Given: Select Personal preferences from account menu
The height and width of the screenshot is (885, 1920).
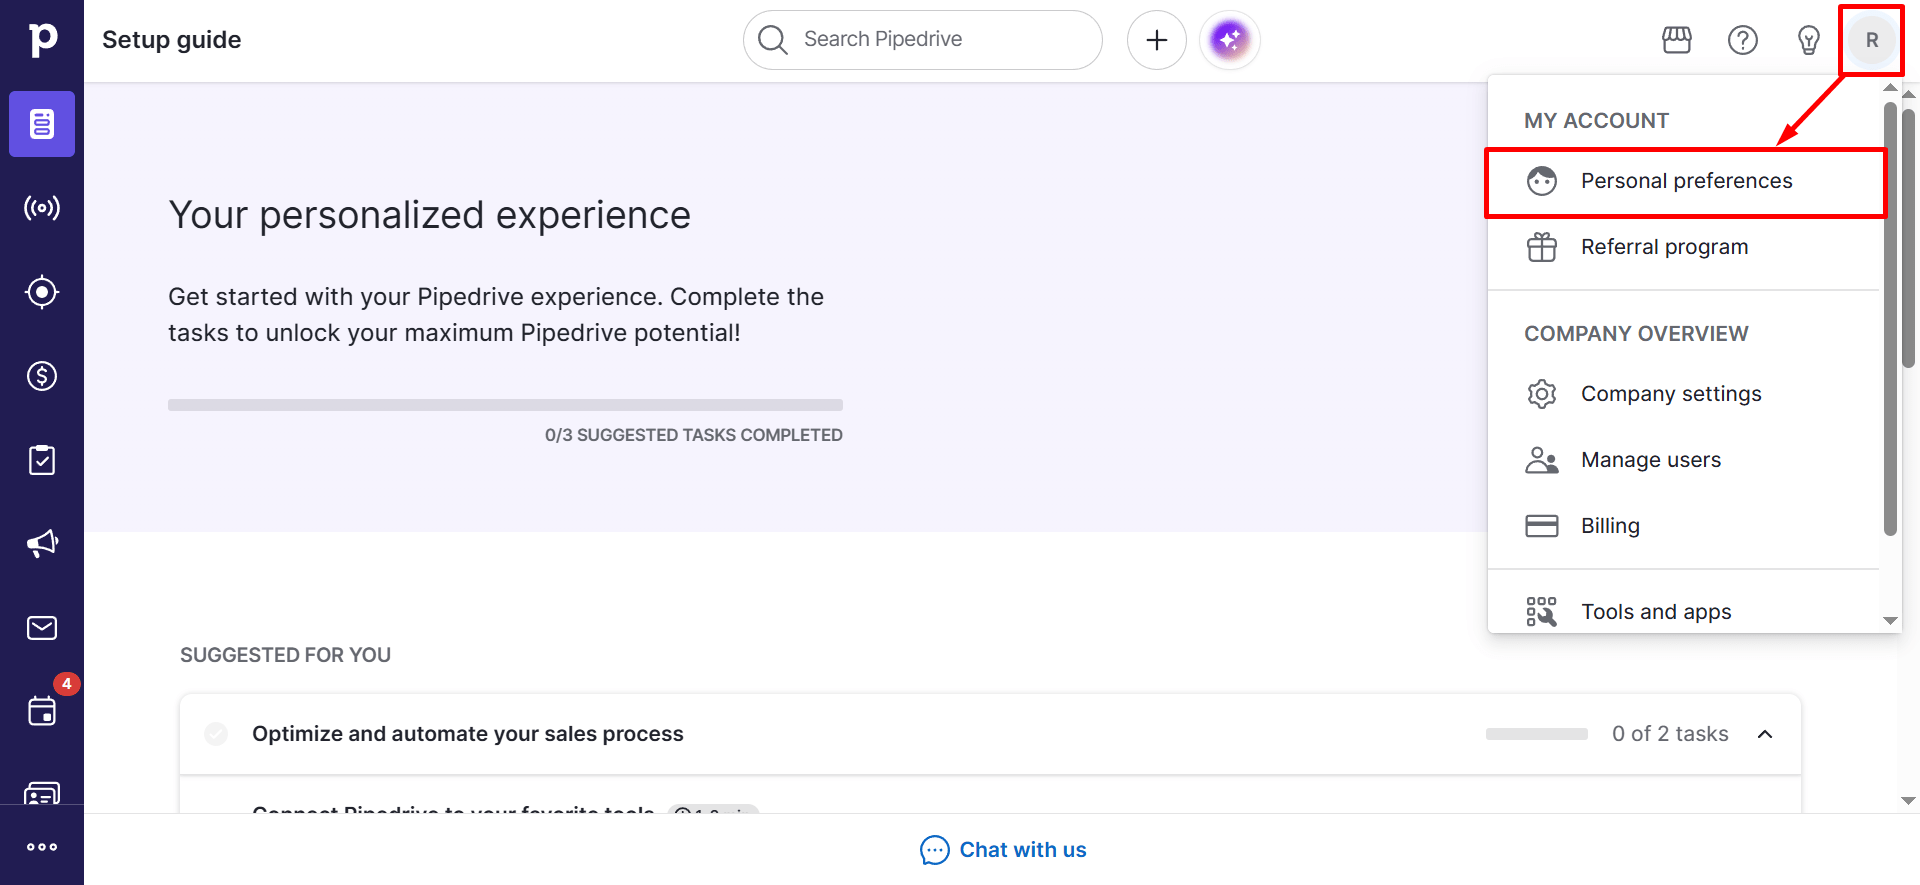Looking at the screenshot, I should pos(1685,181).
